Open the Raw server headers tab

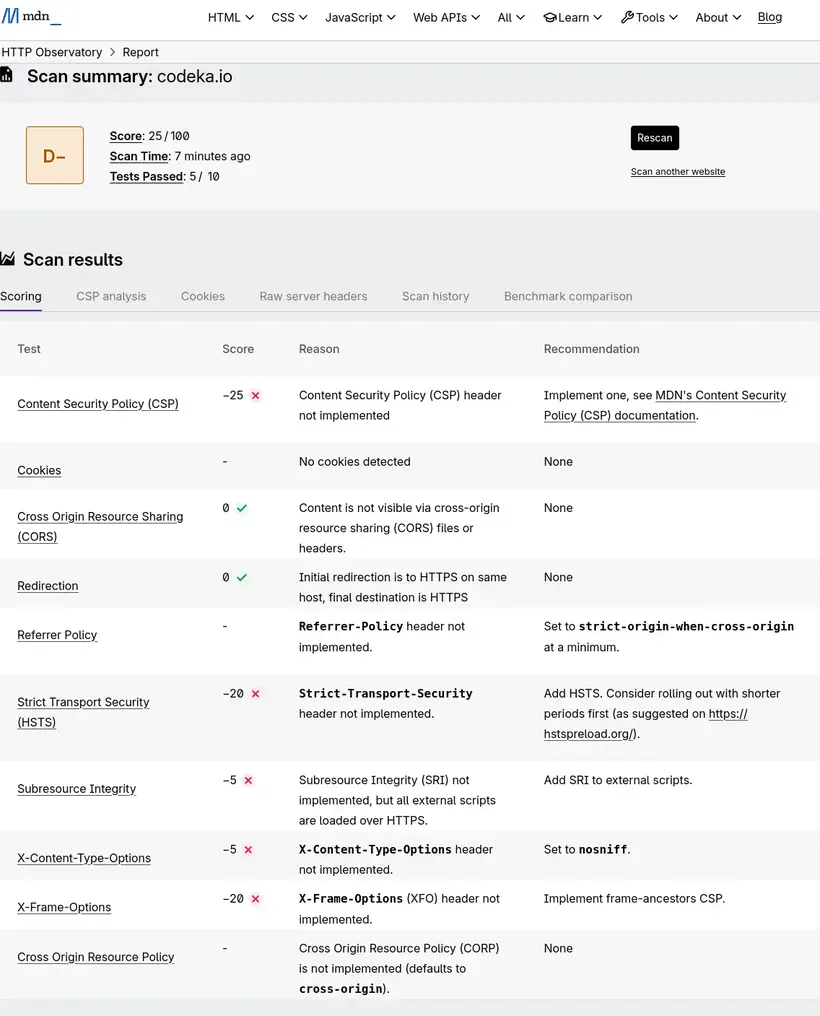(x=313, y=296)
